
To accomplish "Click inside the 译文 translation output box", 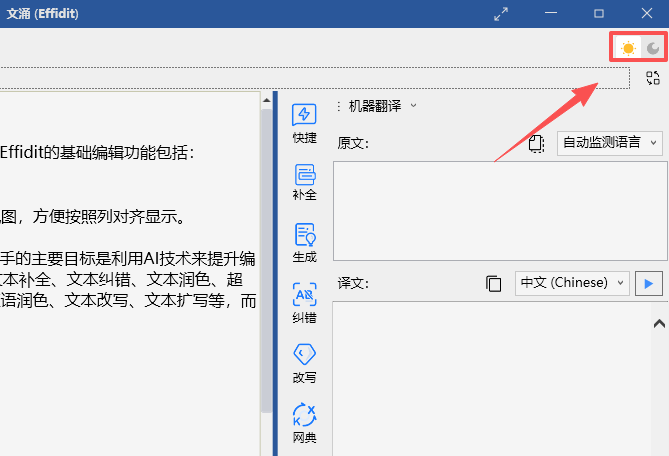I will click(x=490, y=380).
